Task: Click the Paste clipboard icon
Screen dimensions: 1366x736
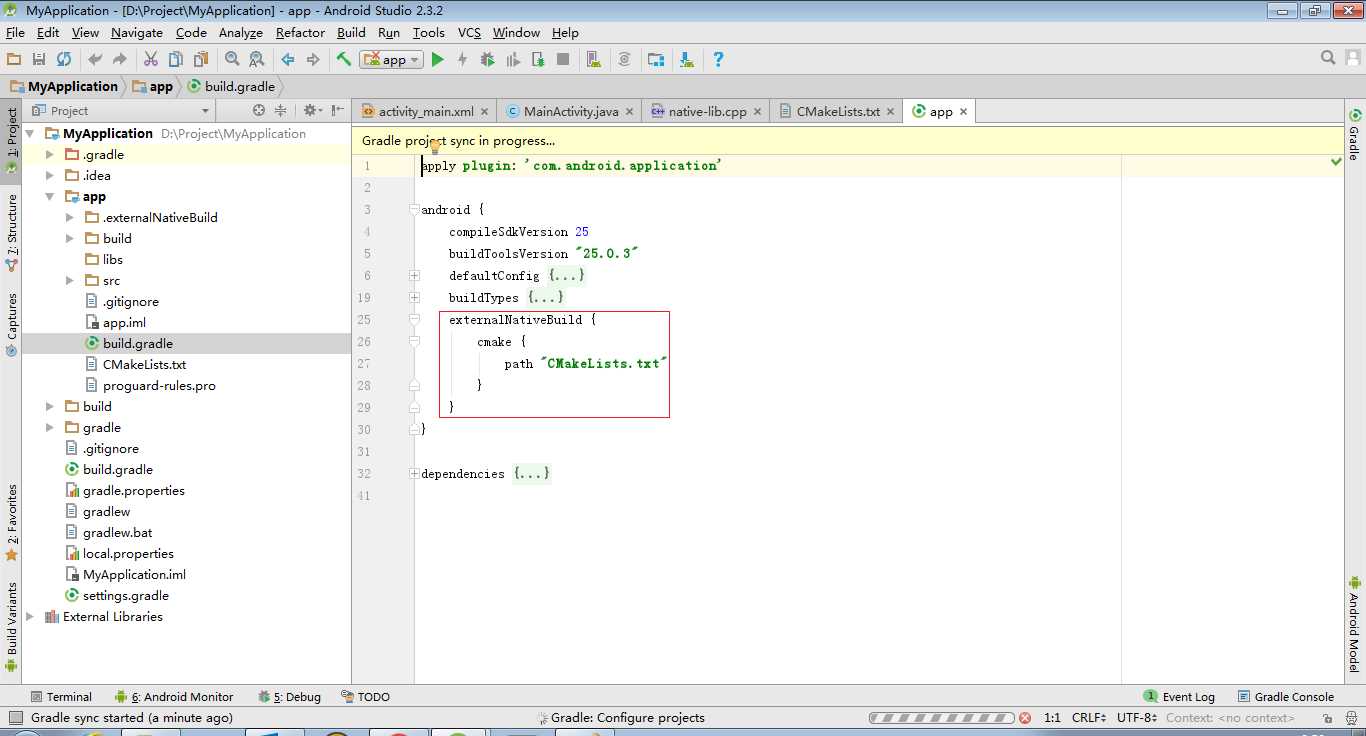Action: pyautogui.click(x=201, y=60)
